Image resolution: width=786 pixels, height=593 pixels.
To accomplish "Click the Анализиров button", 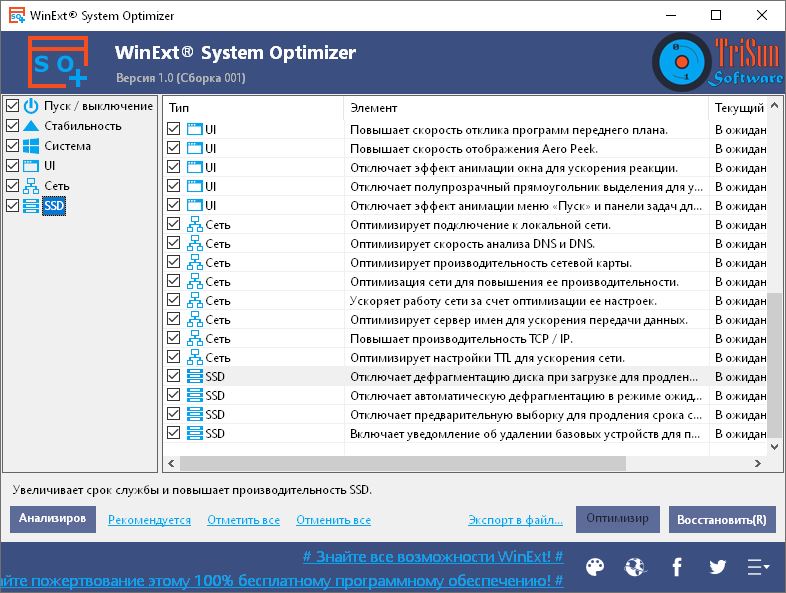I will point(53,519).
